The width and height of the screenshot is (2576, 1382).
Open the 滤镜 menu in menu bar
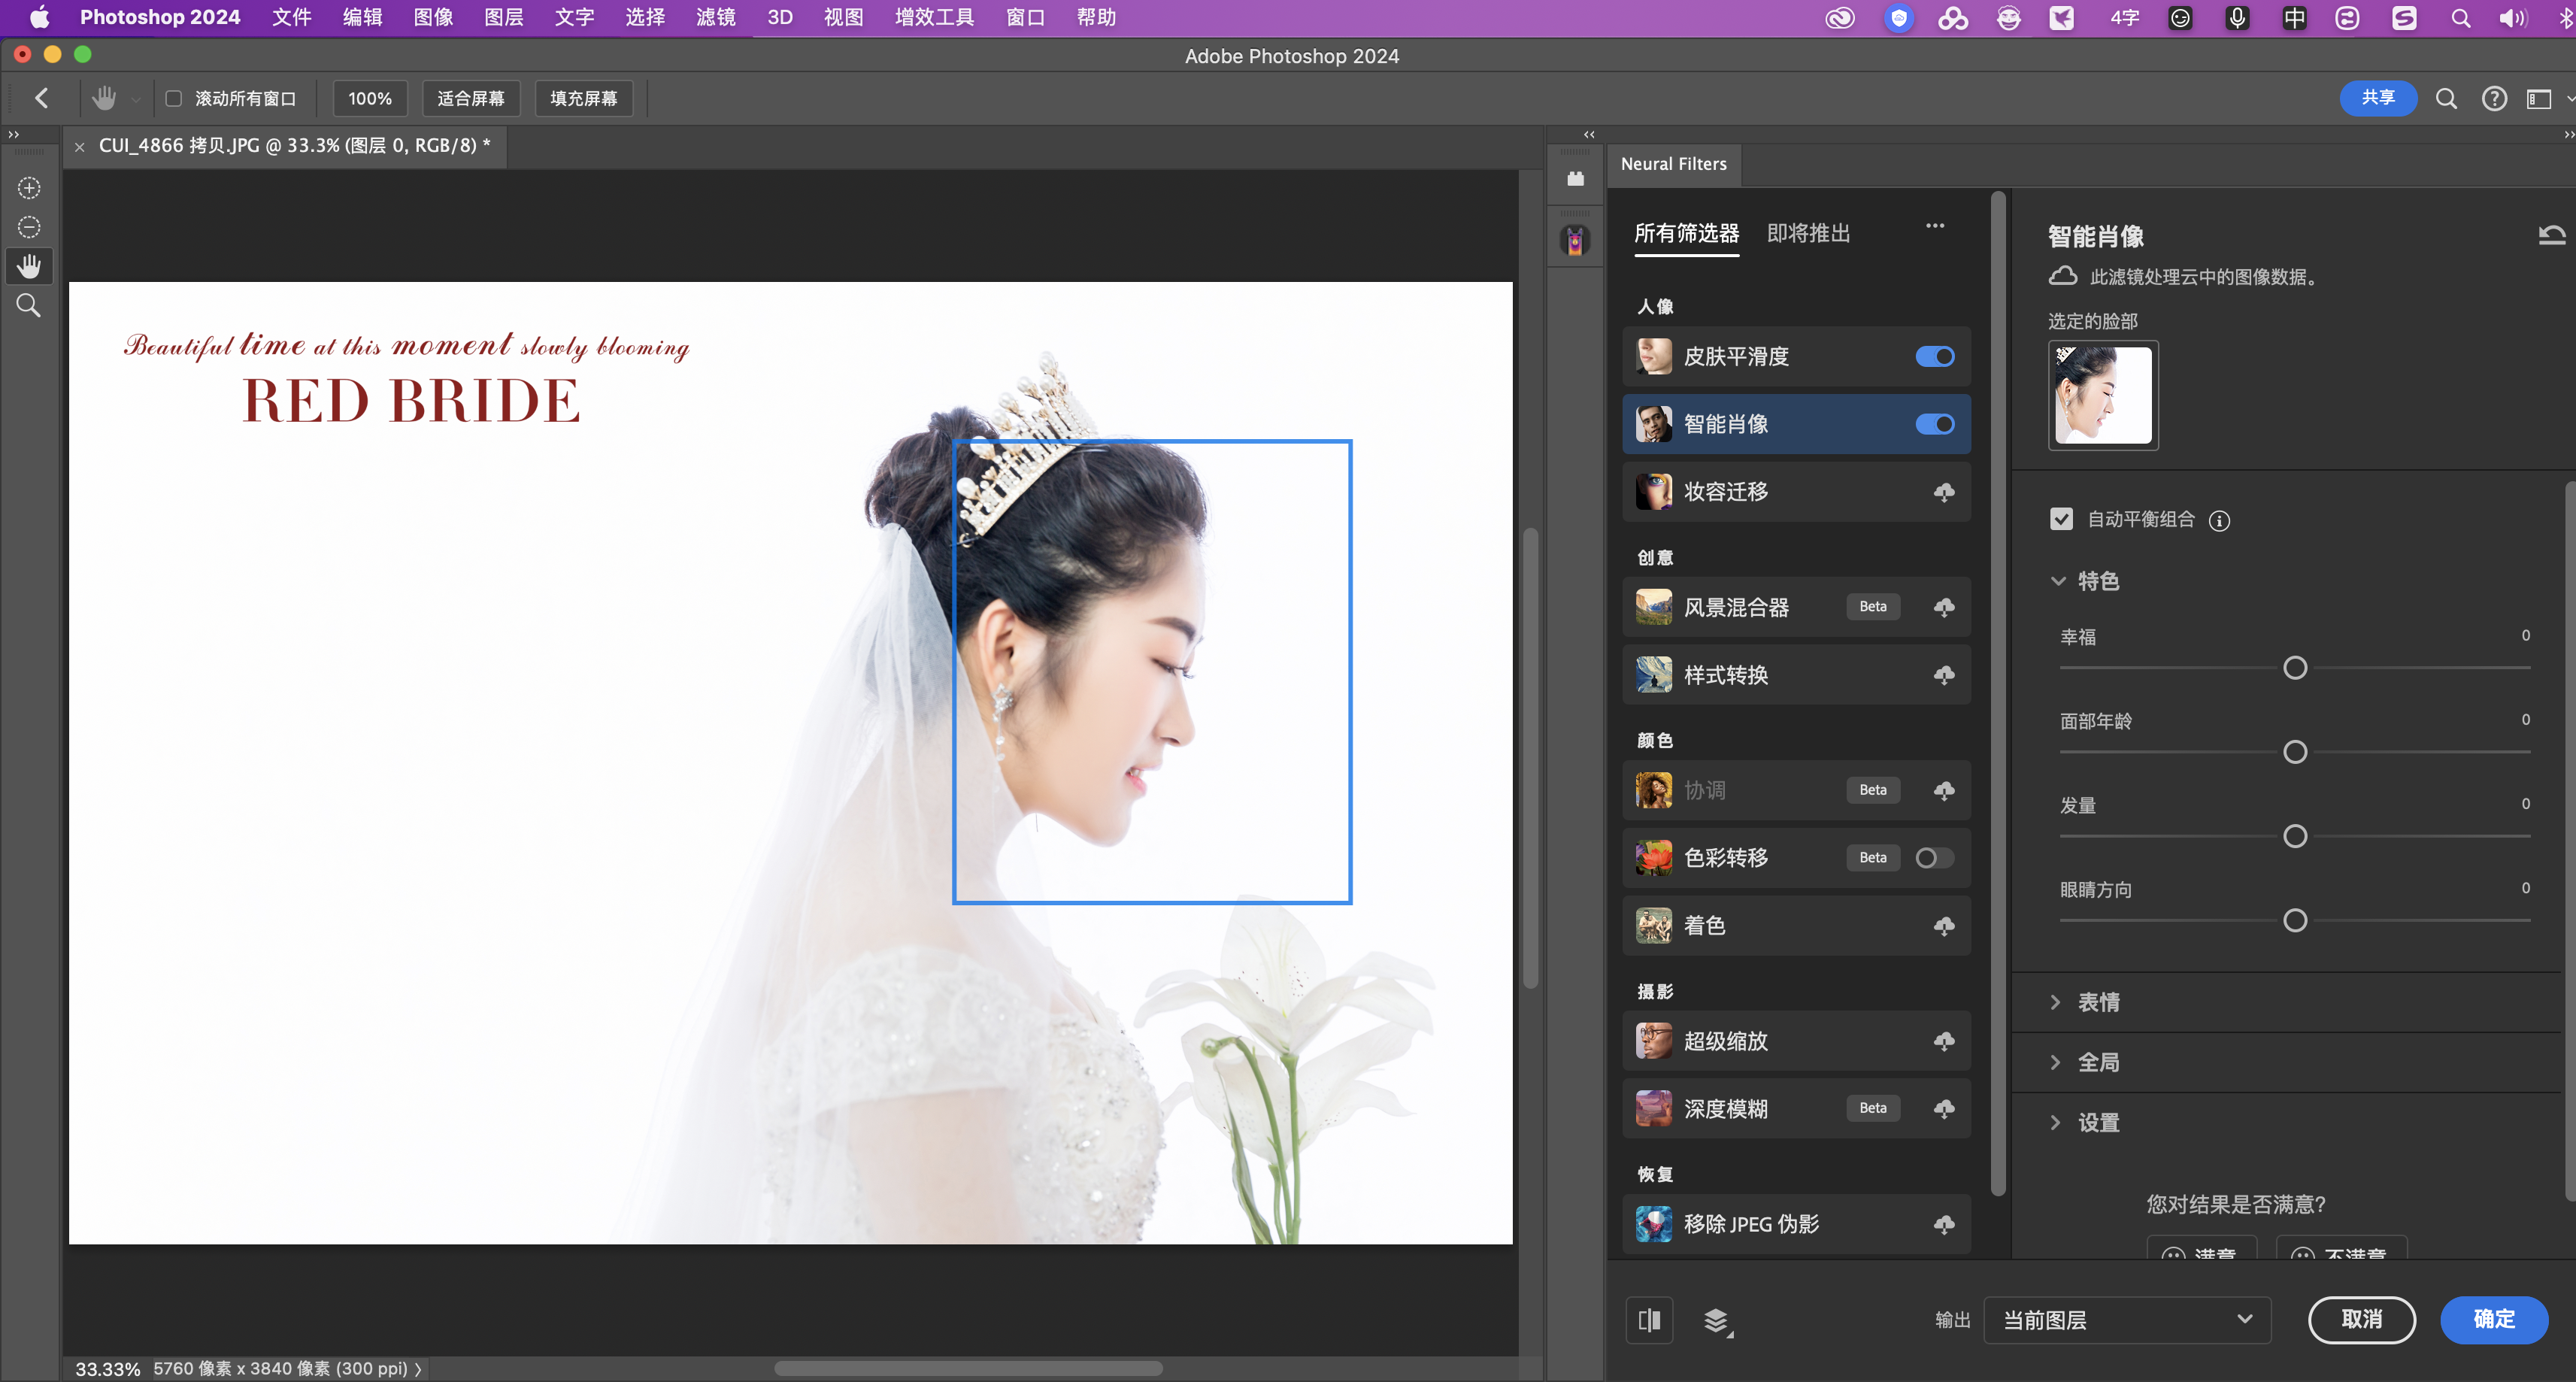tap(715, 17)
